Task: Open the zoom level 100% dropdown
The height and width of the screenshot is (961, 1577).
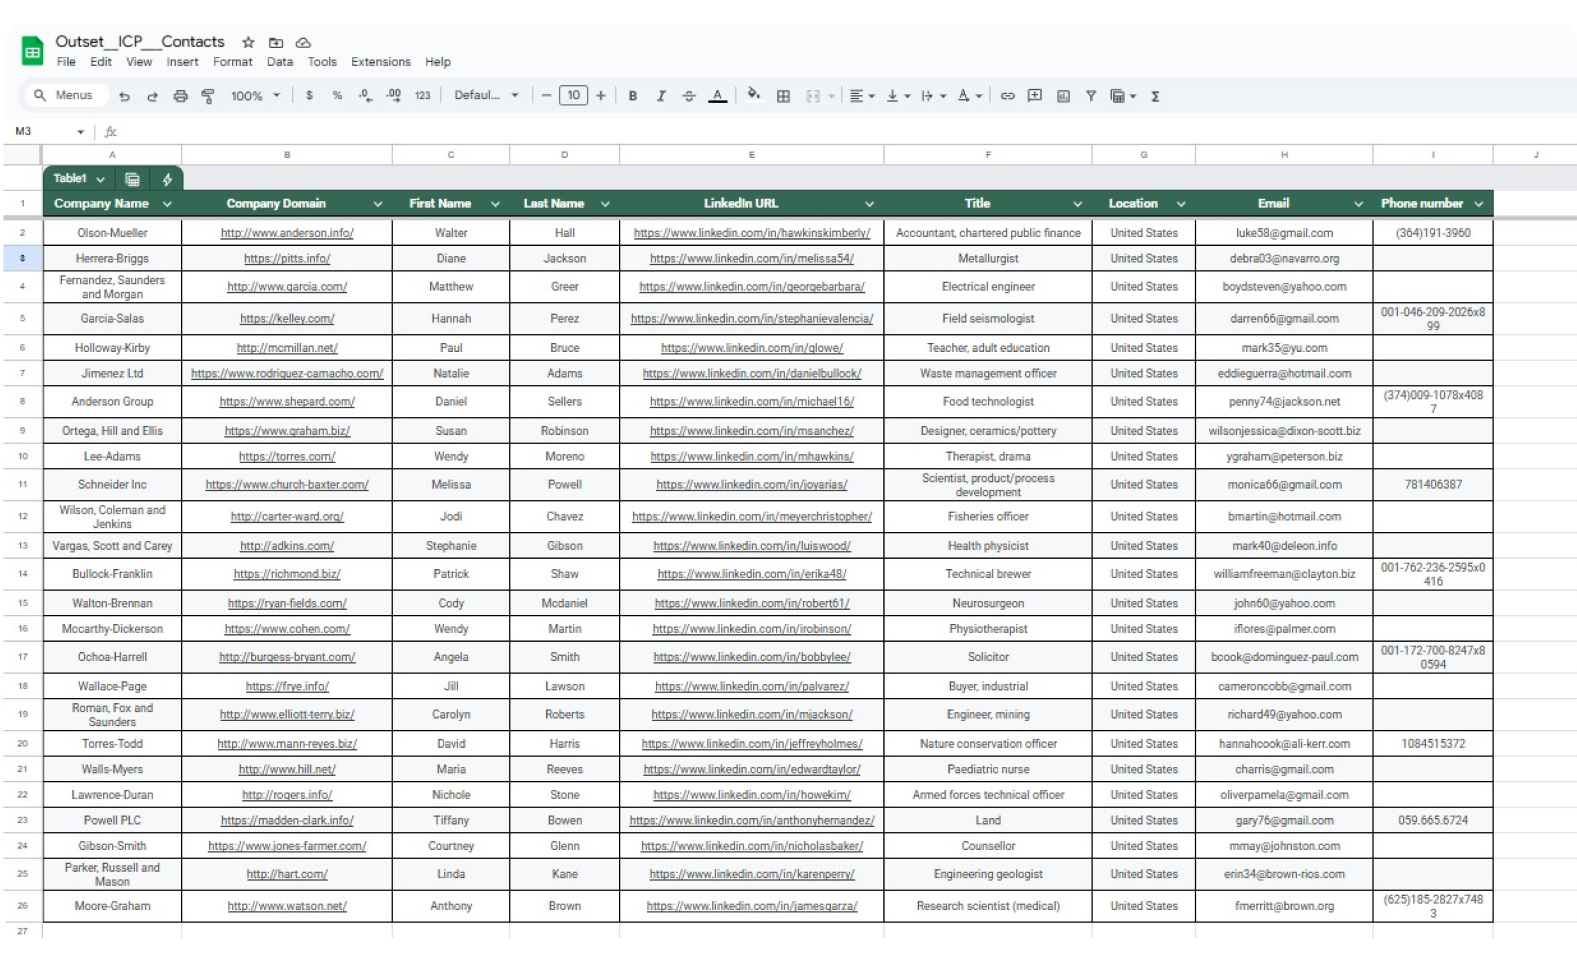Action: click(255, 96)
